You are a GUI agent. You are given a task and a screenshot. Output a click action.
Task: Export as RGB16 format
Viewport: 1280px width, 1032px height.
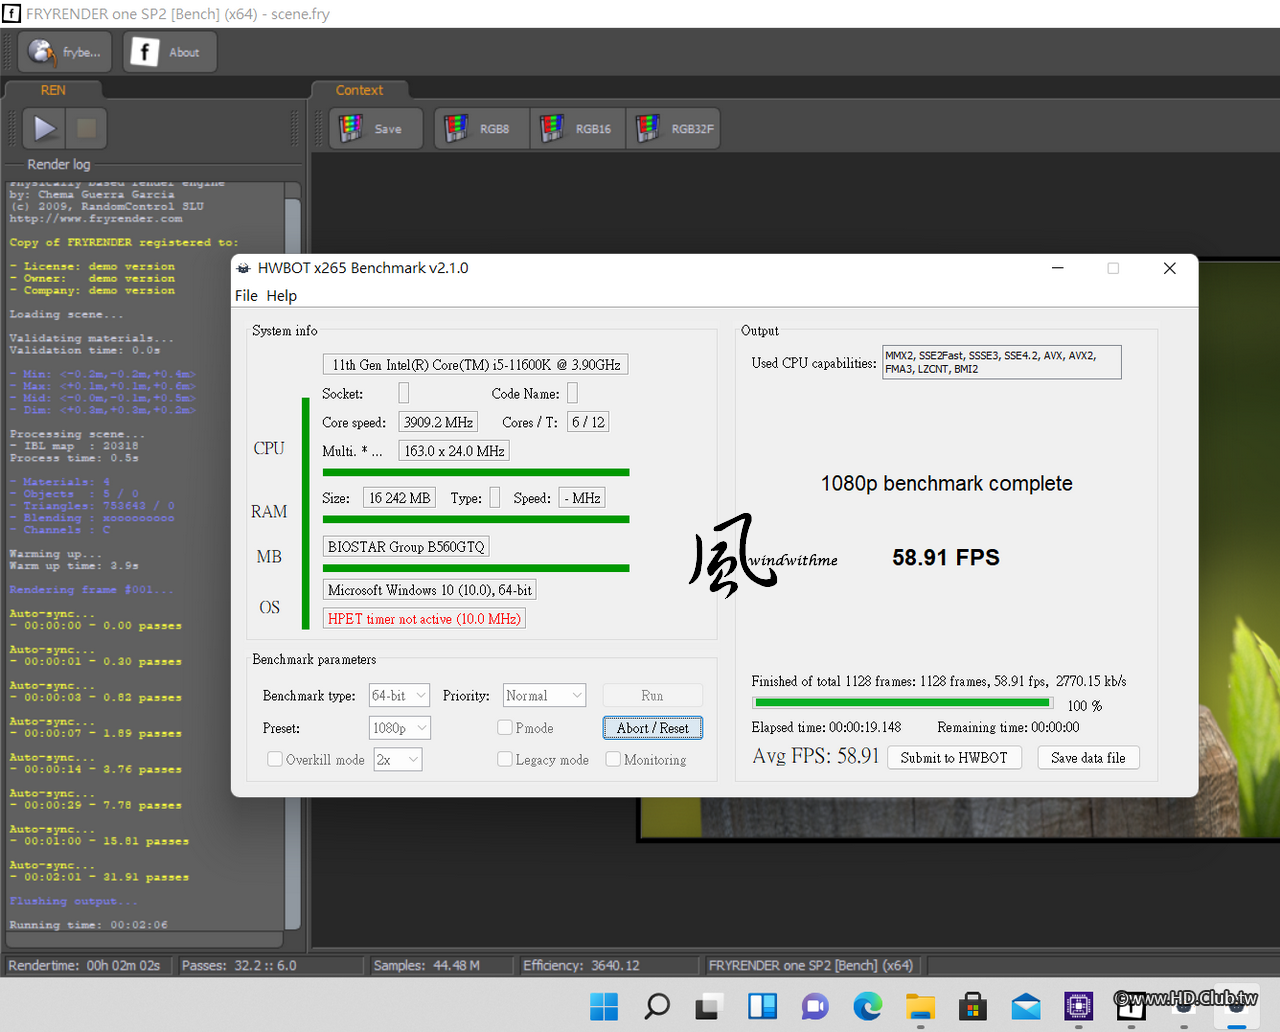[578, 129]
